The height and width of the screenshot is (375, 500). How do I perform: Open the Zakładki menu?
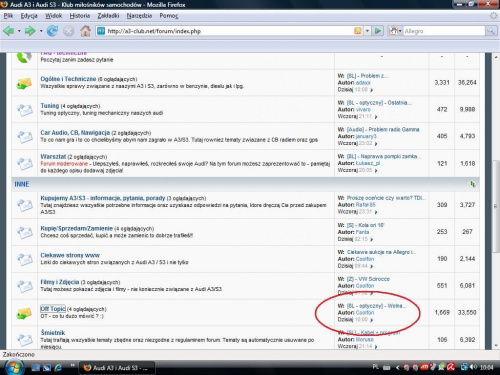click(108, 16)
